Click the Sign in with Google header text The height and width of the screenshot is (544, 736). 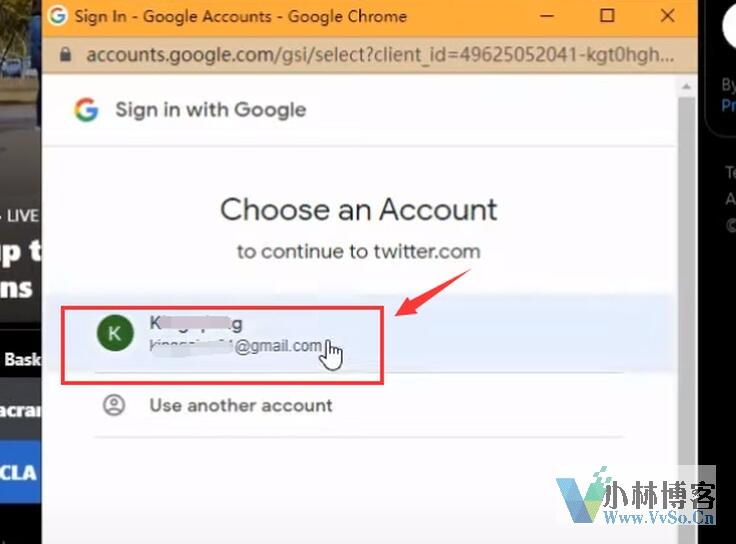211,110
